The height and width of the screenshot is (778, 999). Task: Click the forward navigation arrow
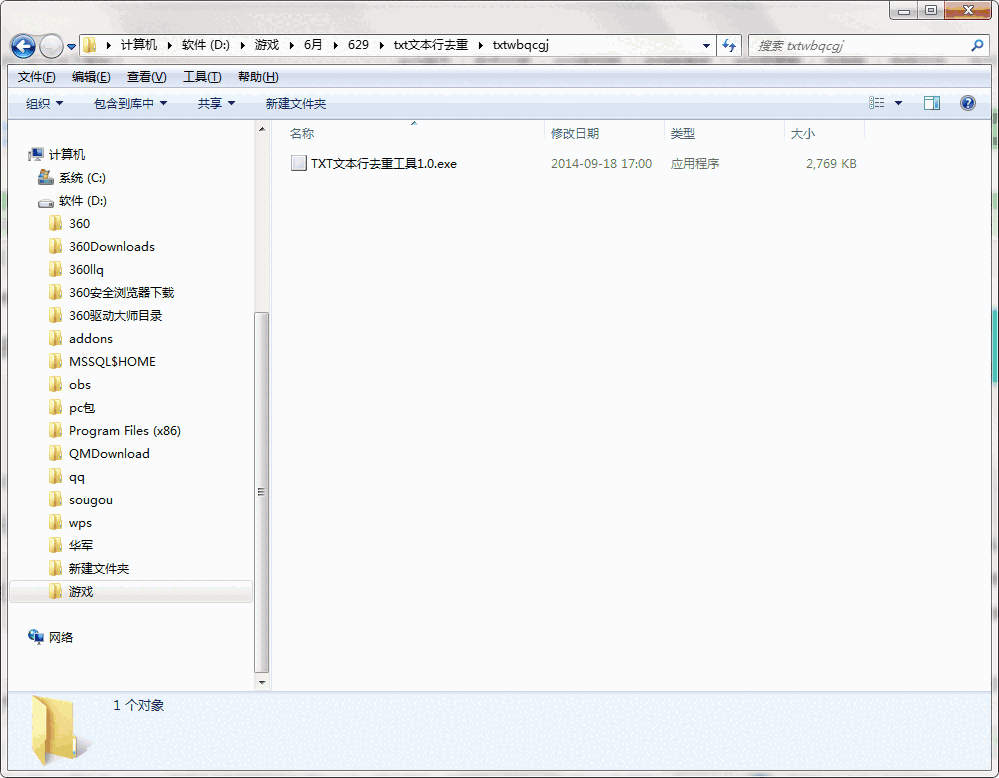coord(48,44)
